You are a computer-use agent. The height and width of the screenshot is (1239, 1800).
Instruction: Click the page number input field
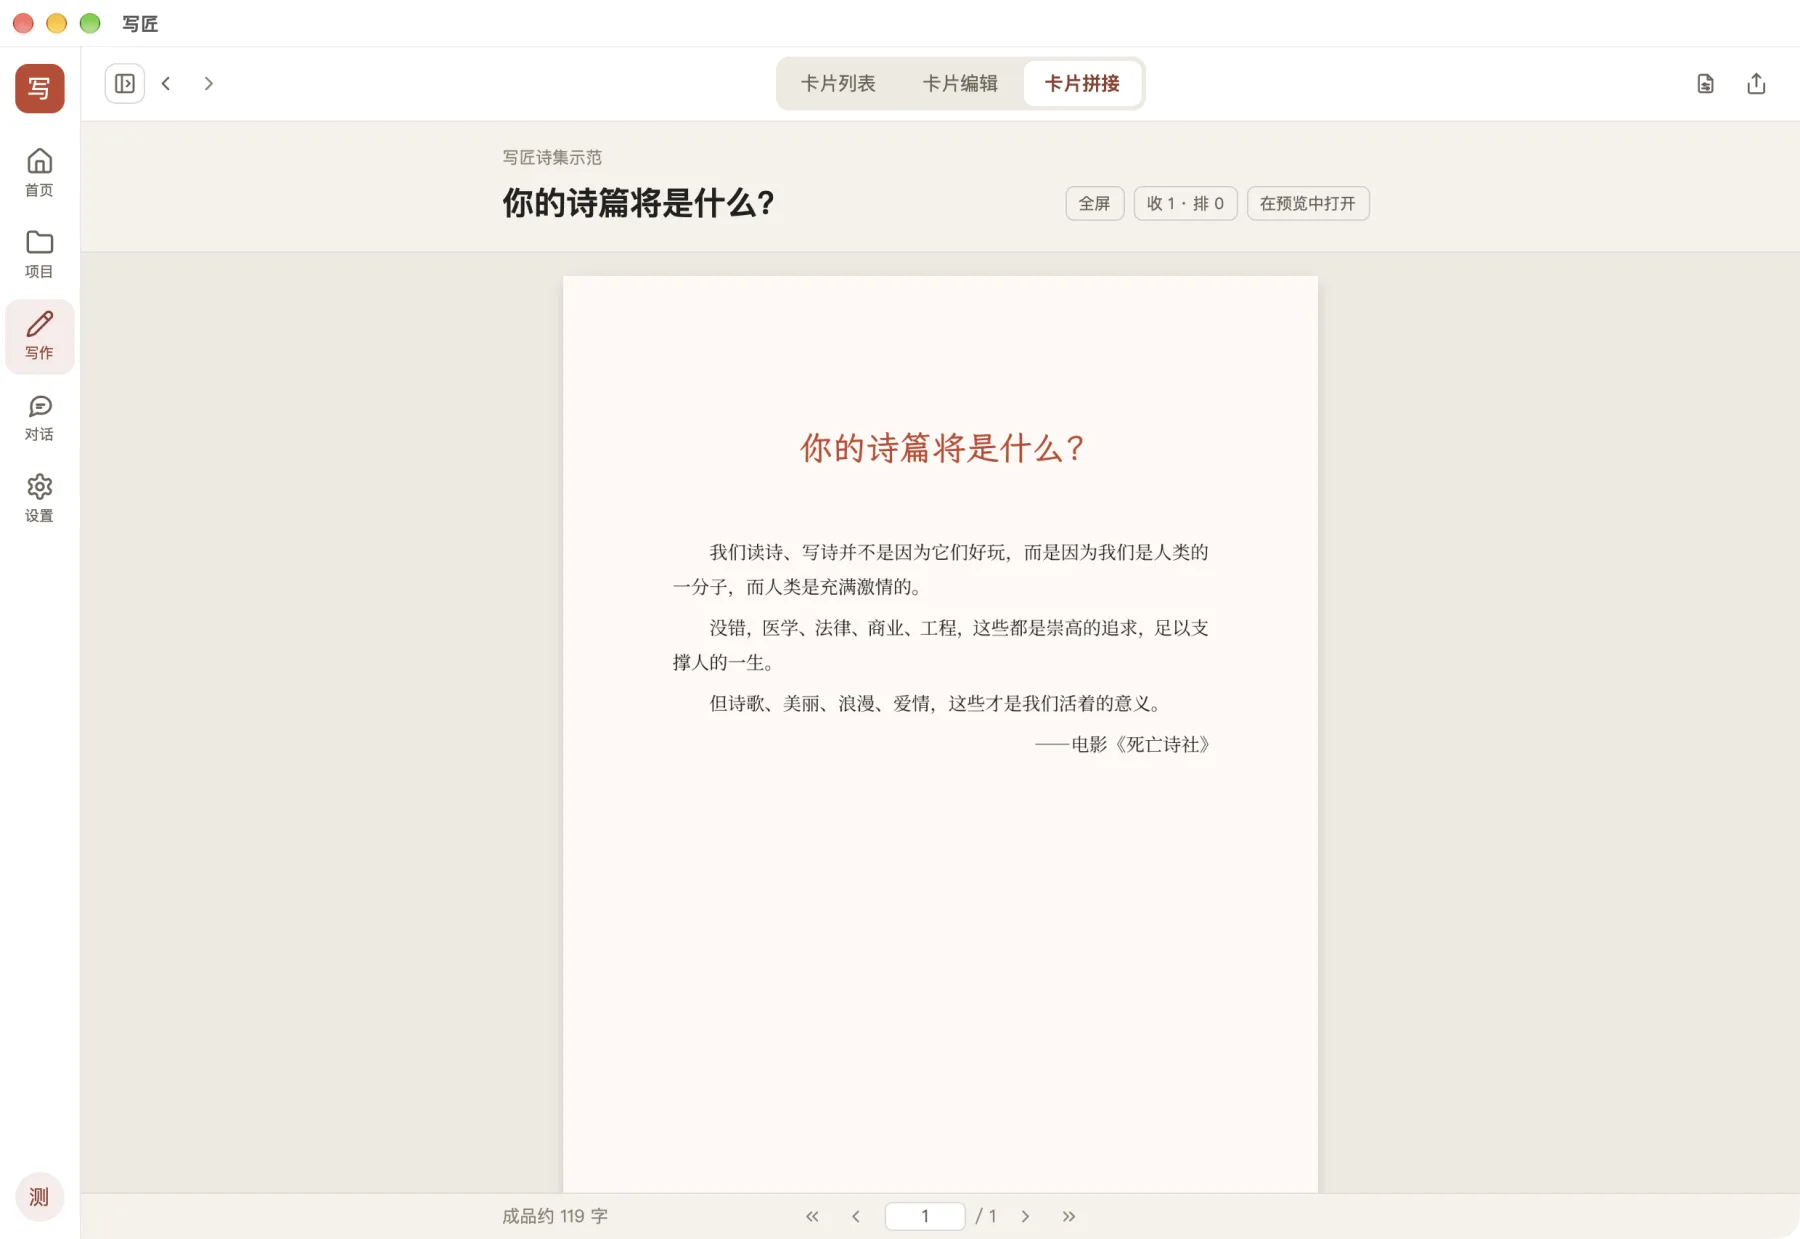coord(925,1216)
